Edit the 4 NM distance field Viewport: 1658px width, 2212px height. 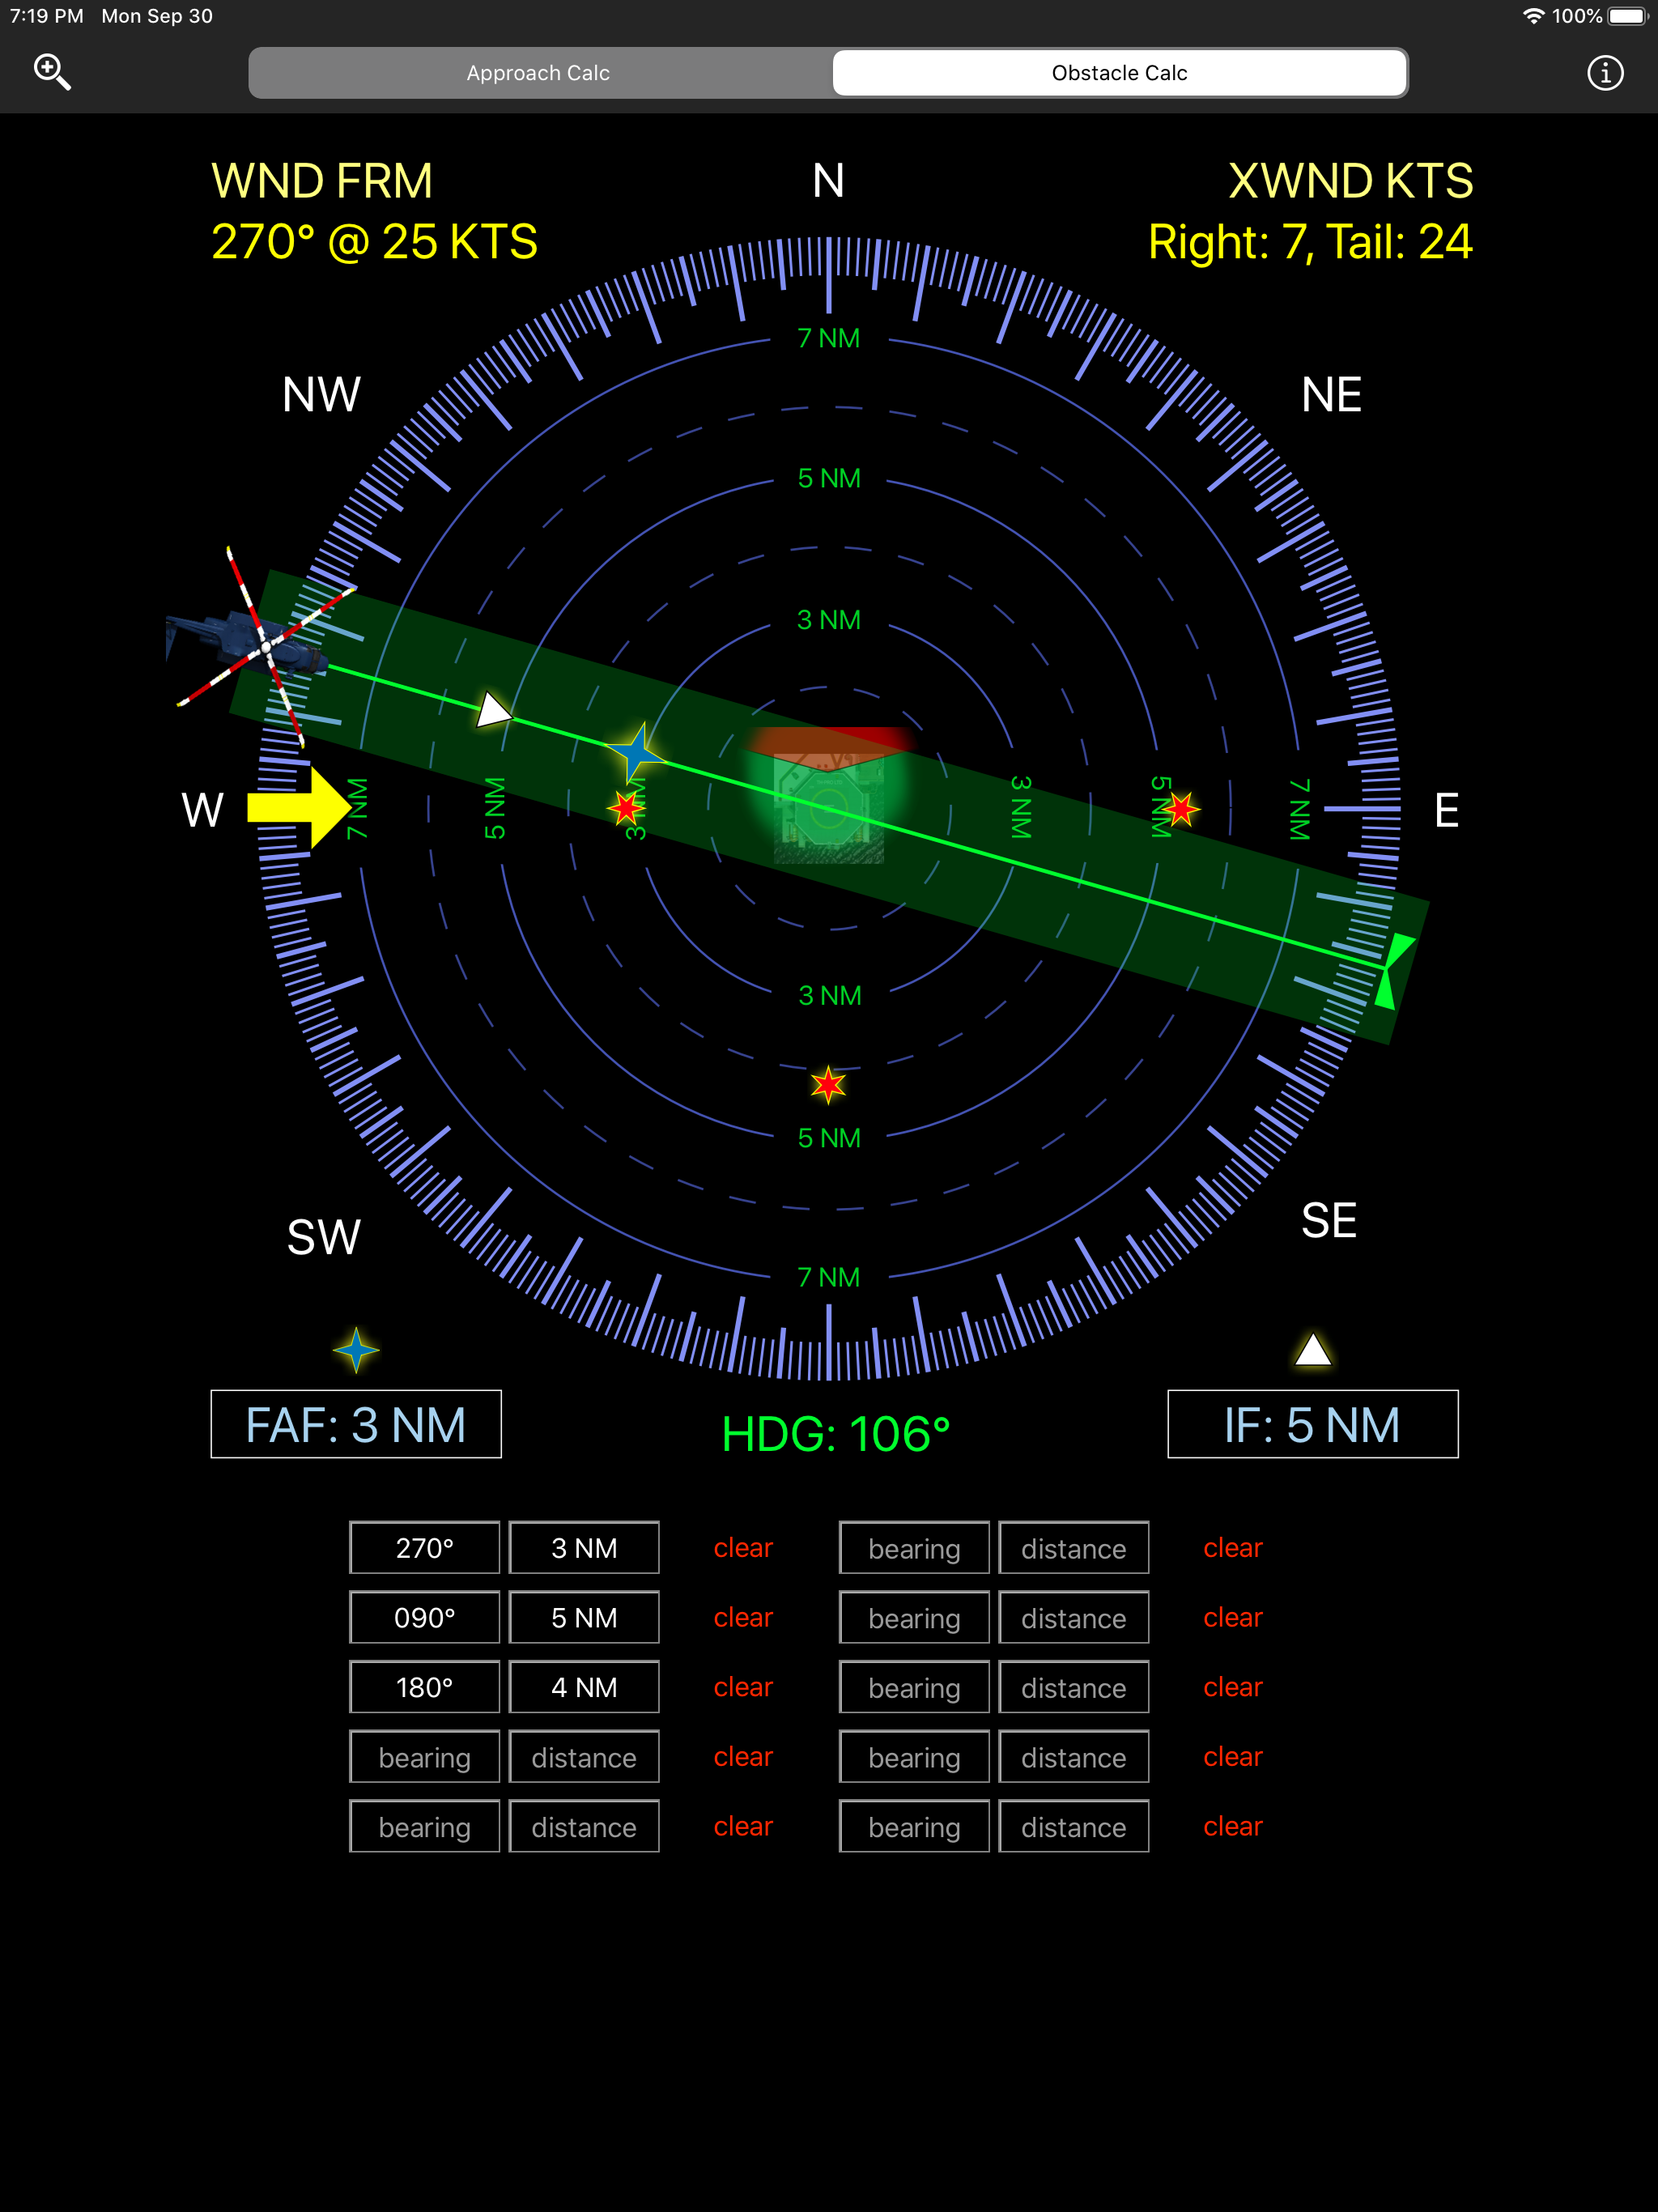coord(584,1687)
